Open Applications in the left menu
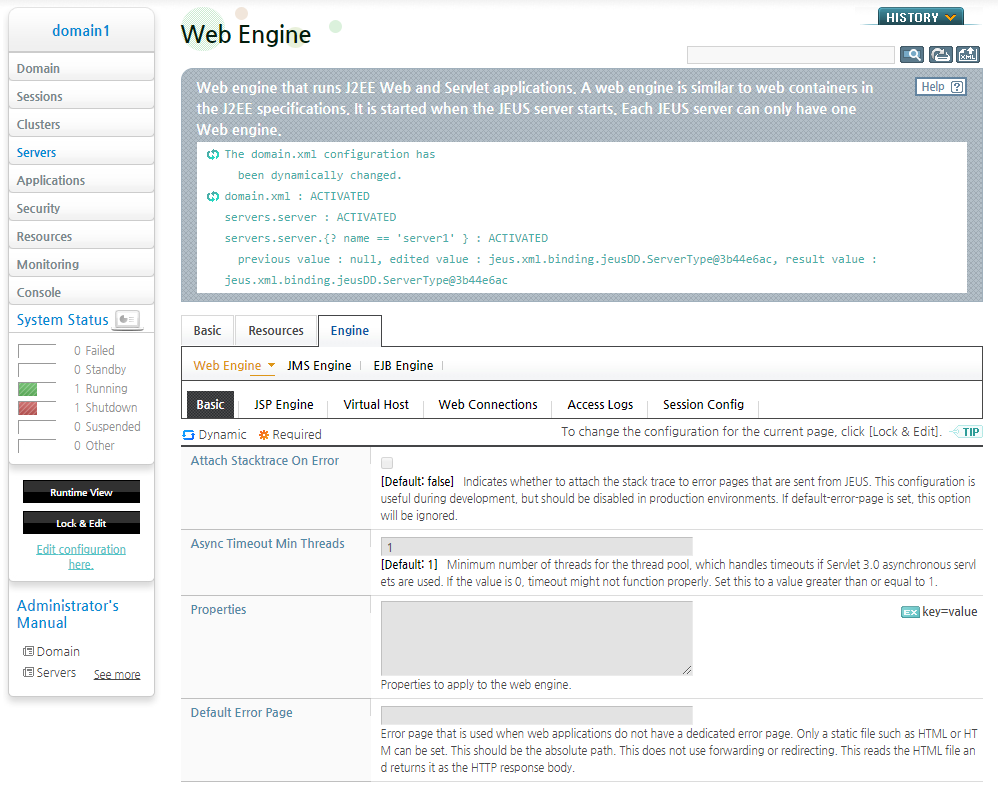The image size is (998, 789). 81,180
